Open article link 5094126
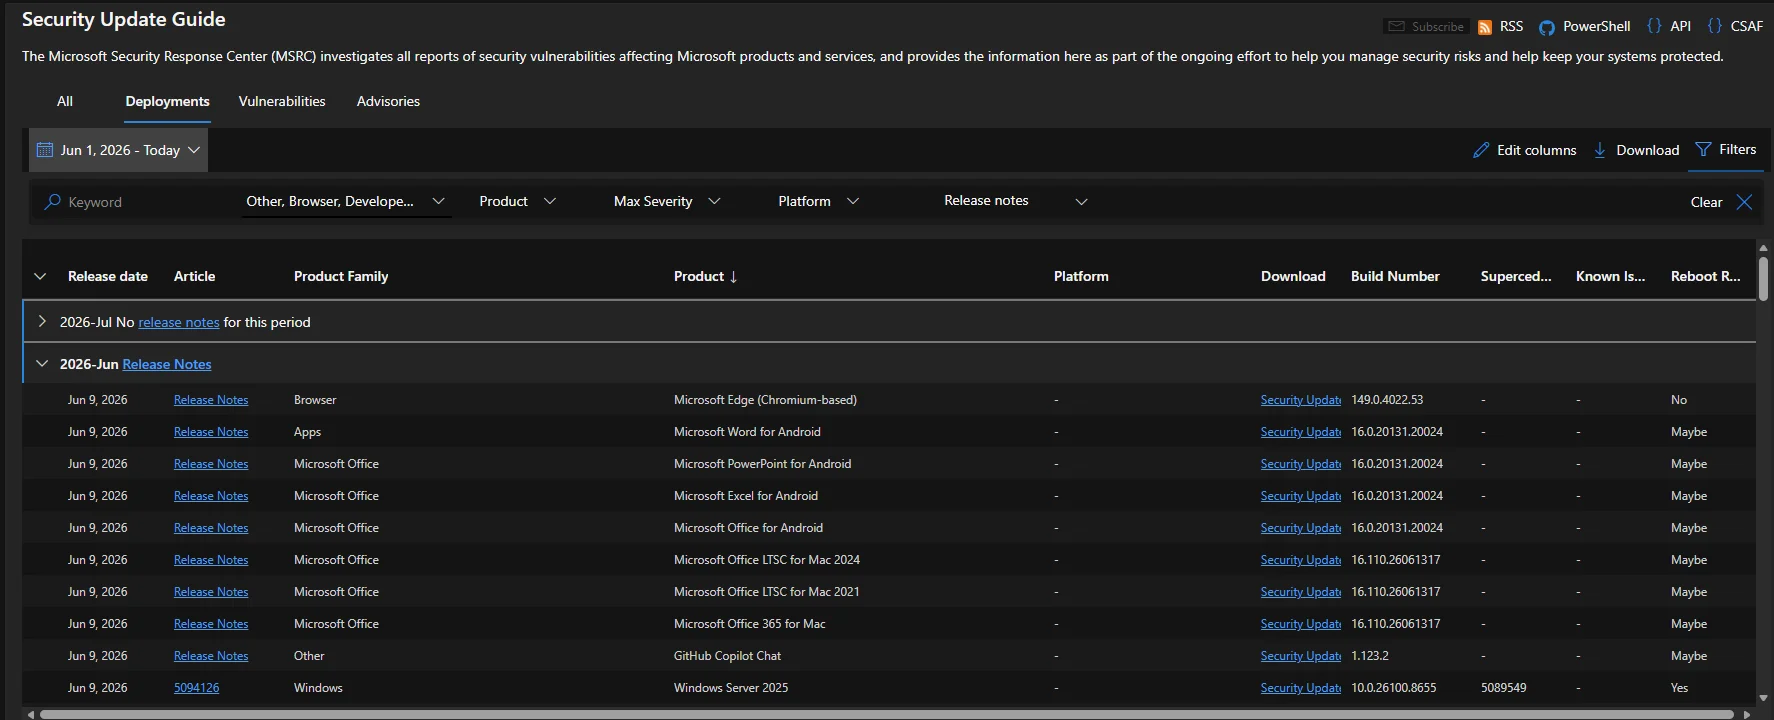 click(x=196, y=688)
